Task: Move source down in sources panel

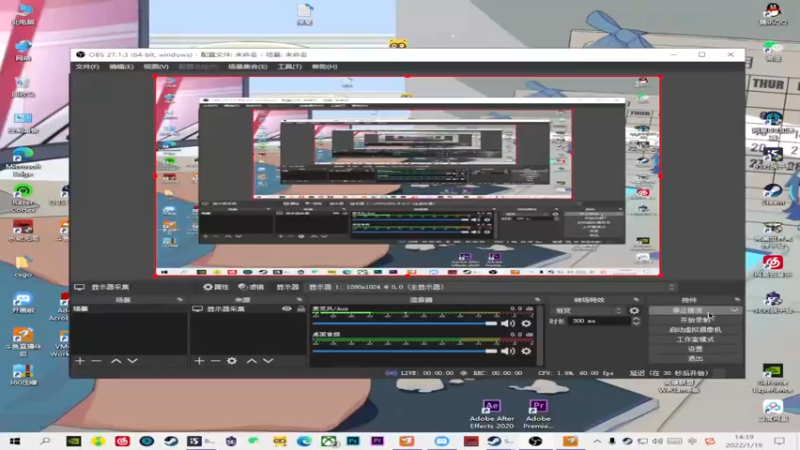Action: [x=268, y=361]
